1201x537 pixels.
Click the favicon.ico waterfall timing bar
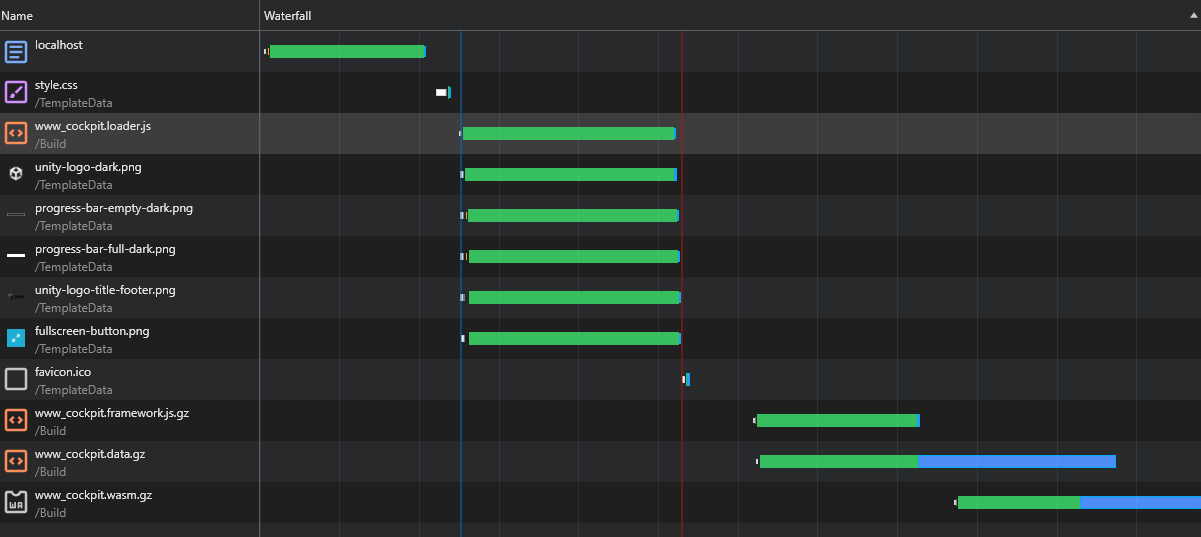click(687, 380)
